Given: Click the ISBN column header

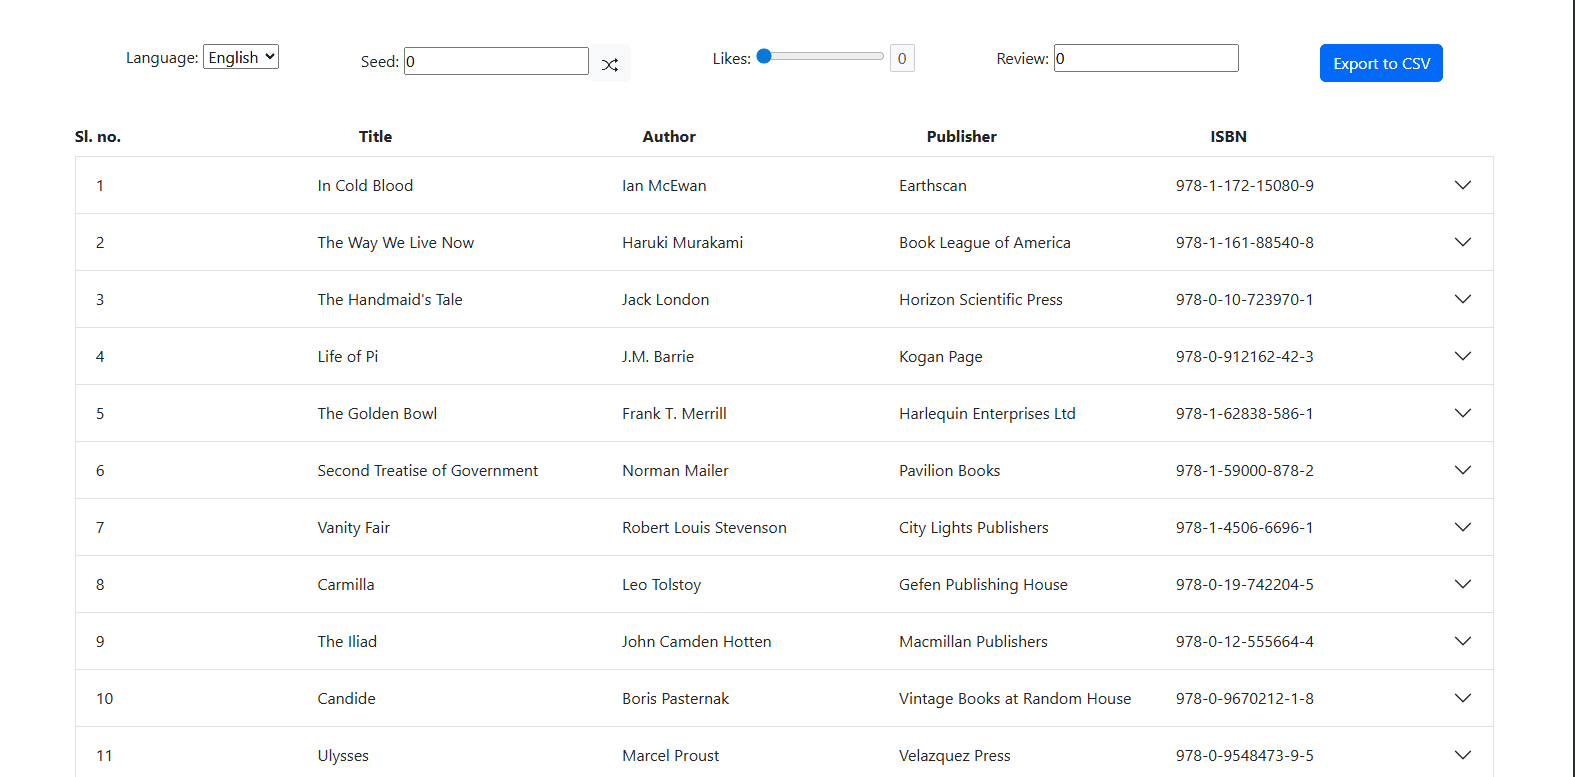Looking at the screenshot, I should (1228, 137).
